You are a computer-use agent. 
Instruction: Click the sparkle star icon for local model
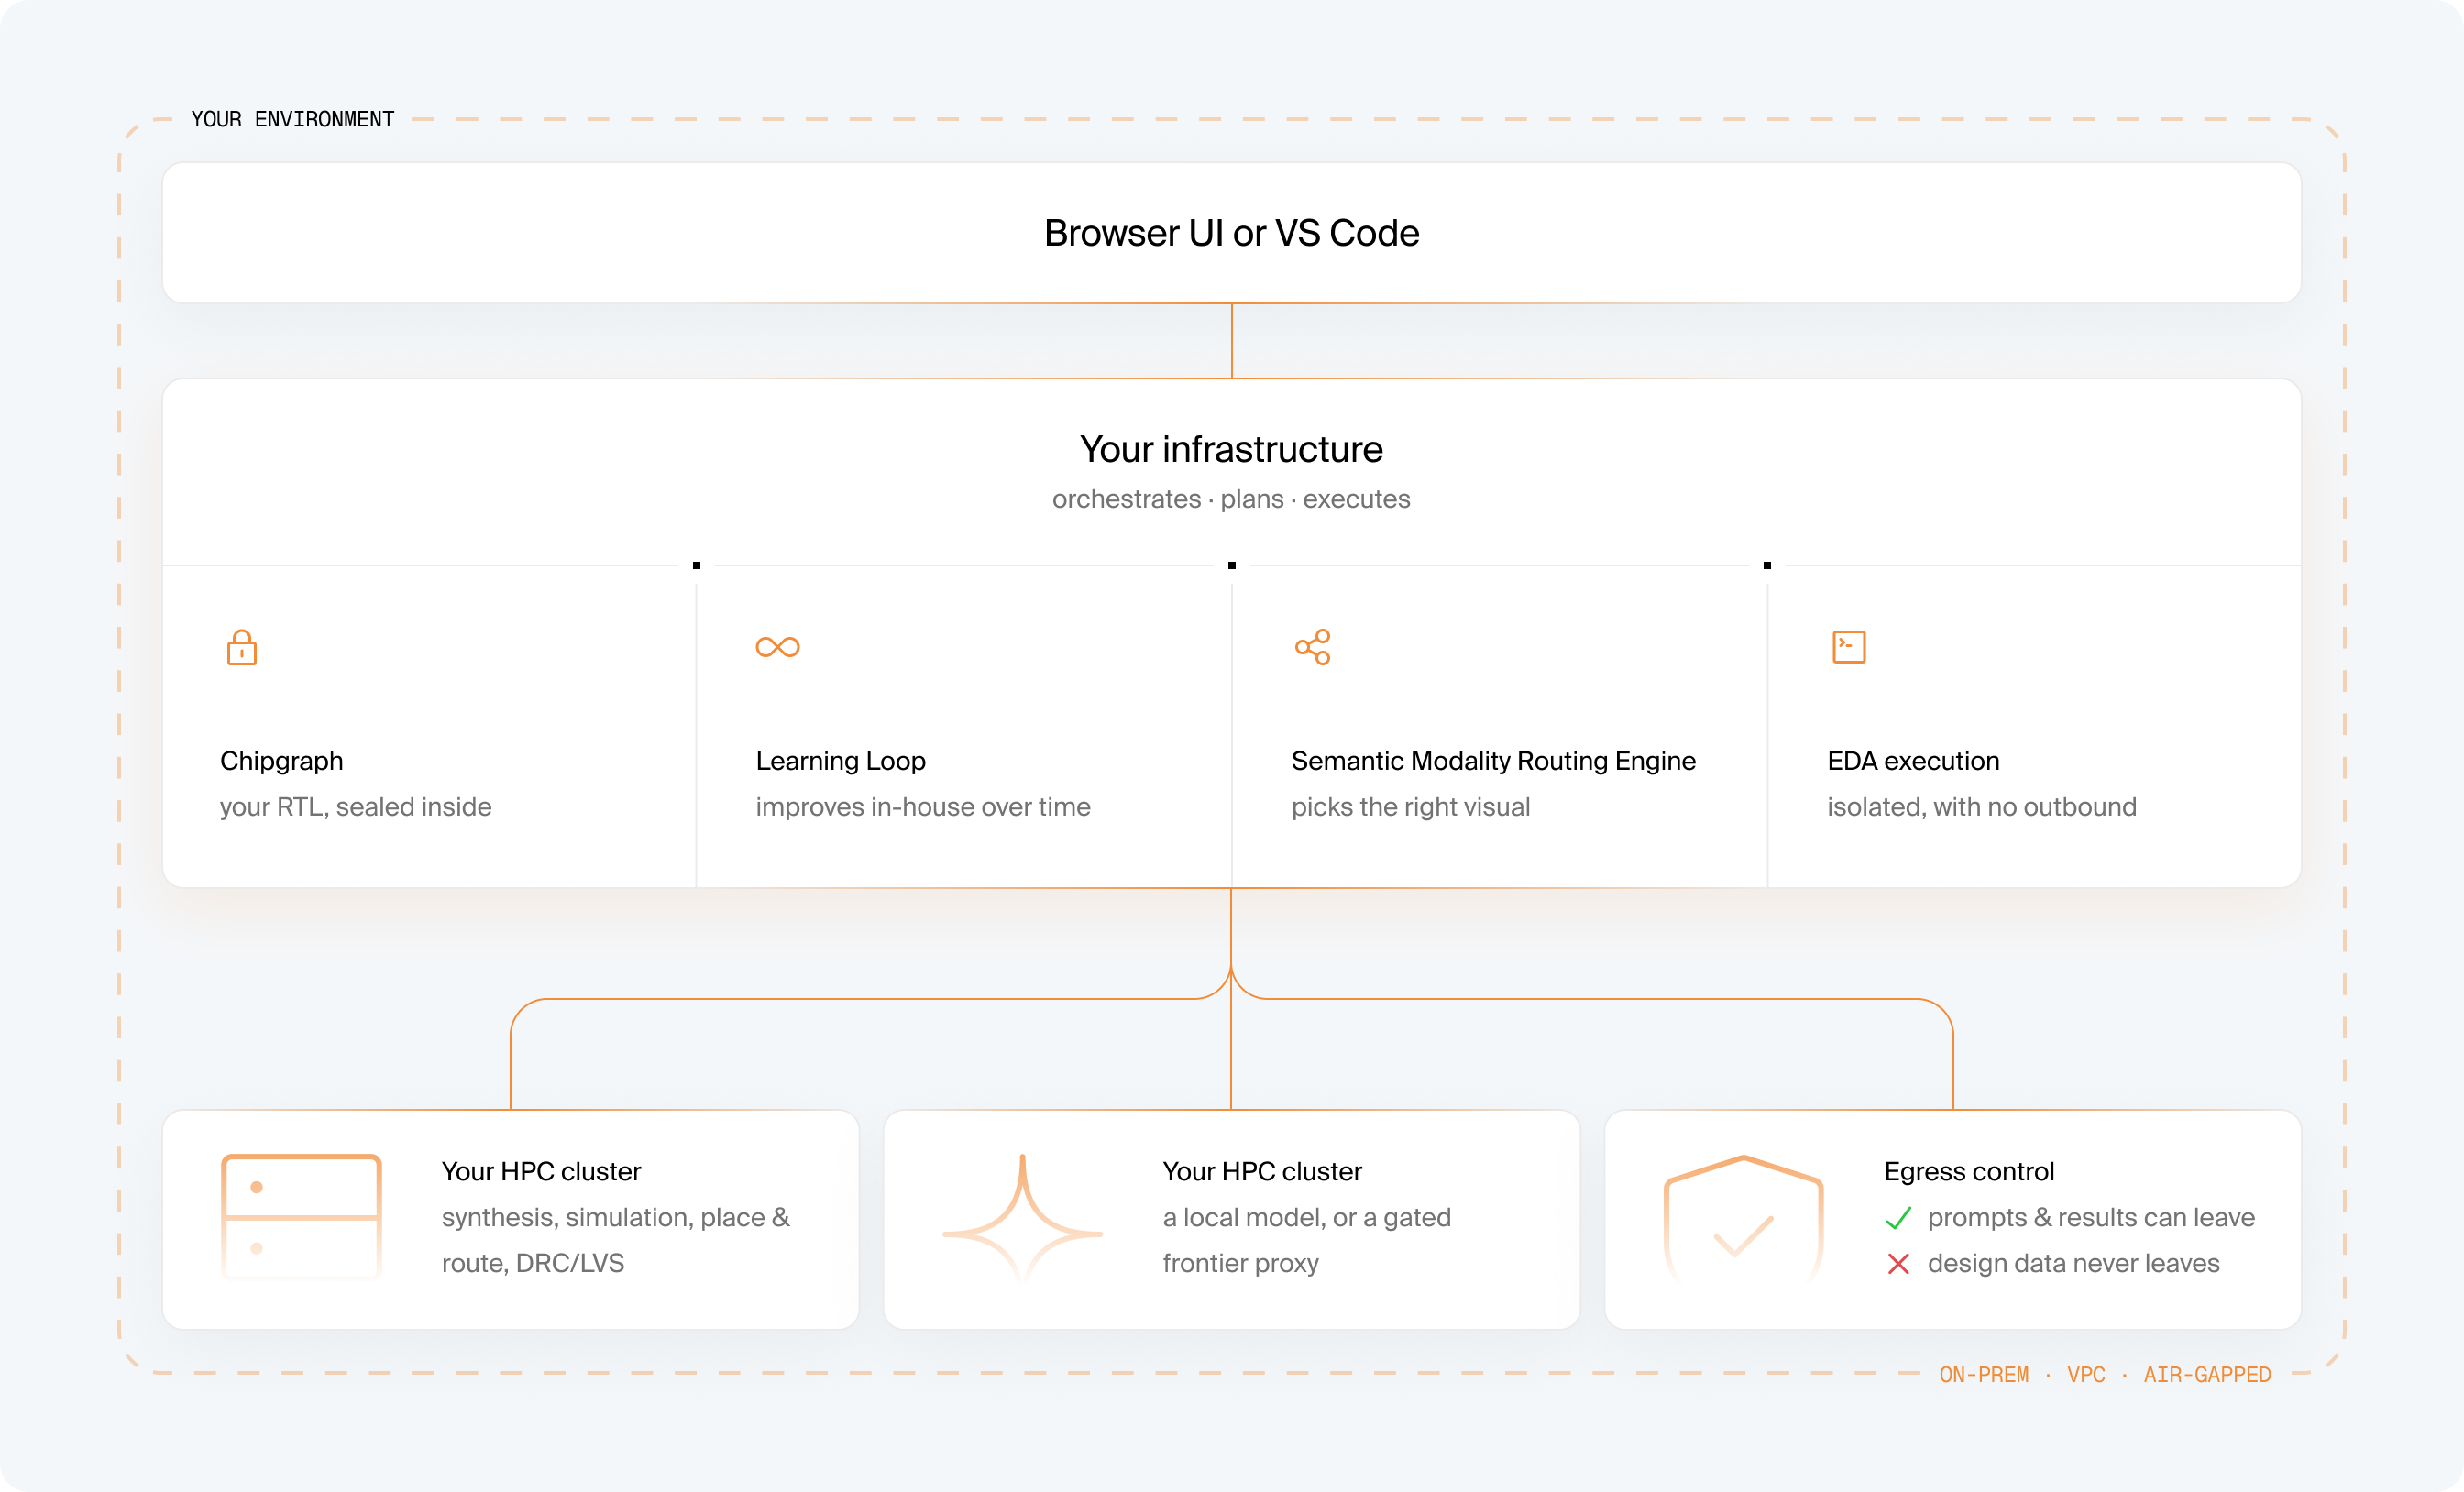pyautogui.click(x=1022, y=1217)
